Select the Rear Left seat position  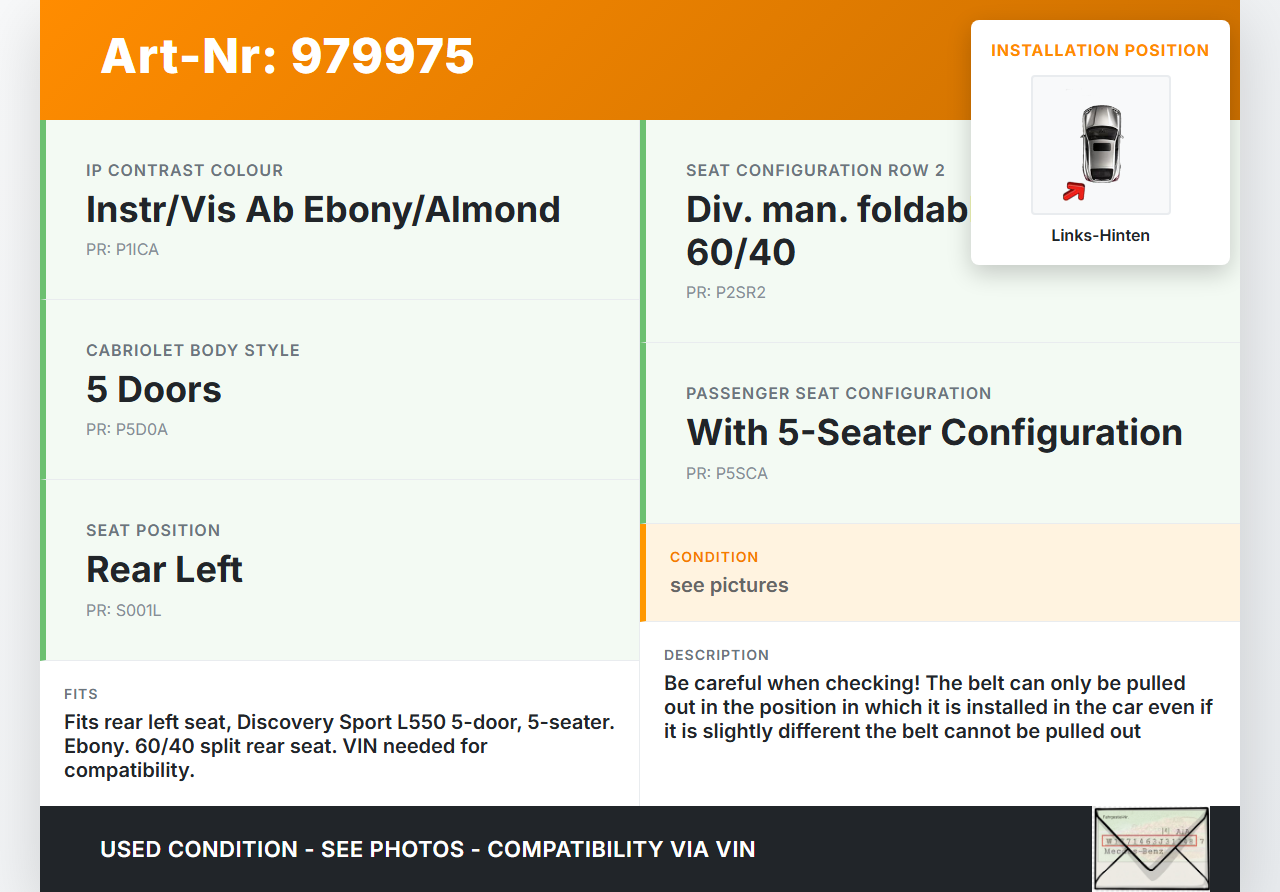click(165, 570)
